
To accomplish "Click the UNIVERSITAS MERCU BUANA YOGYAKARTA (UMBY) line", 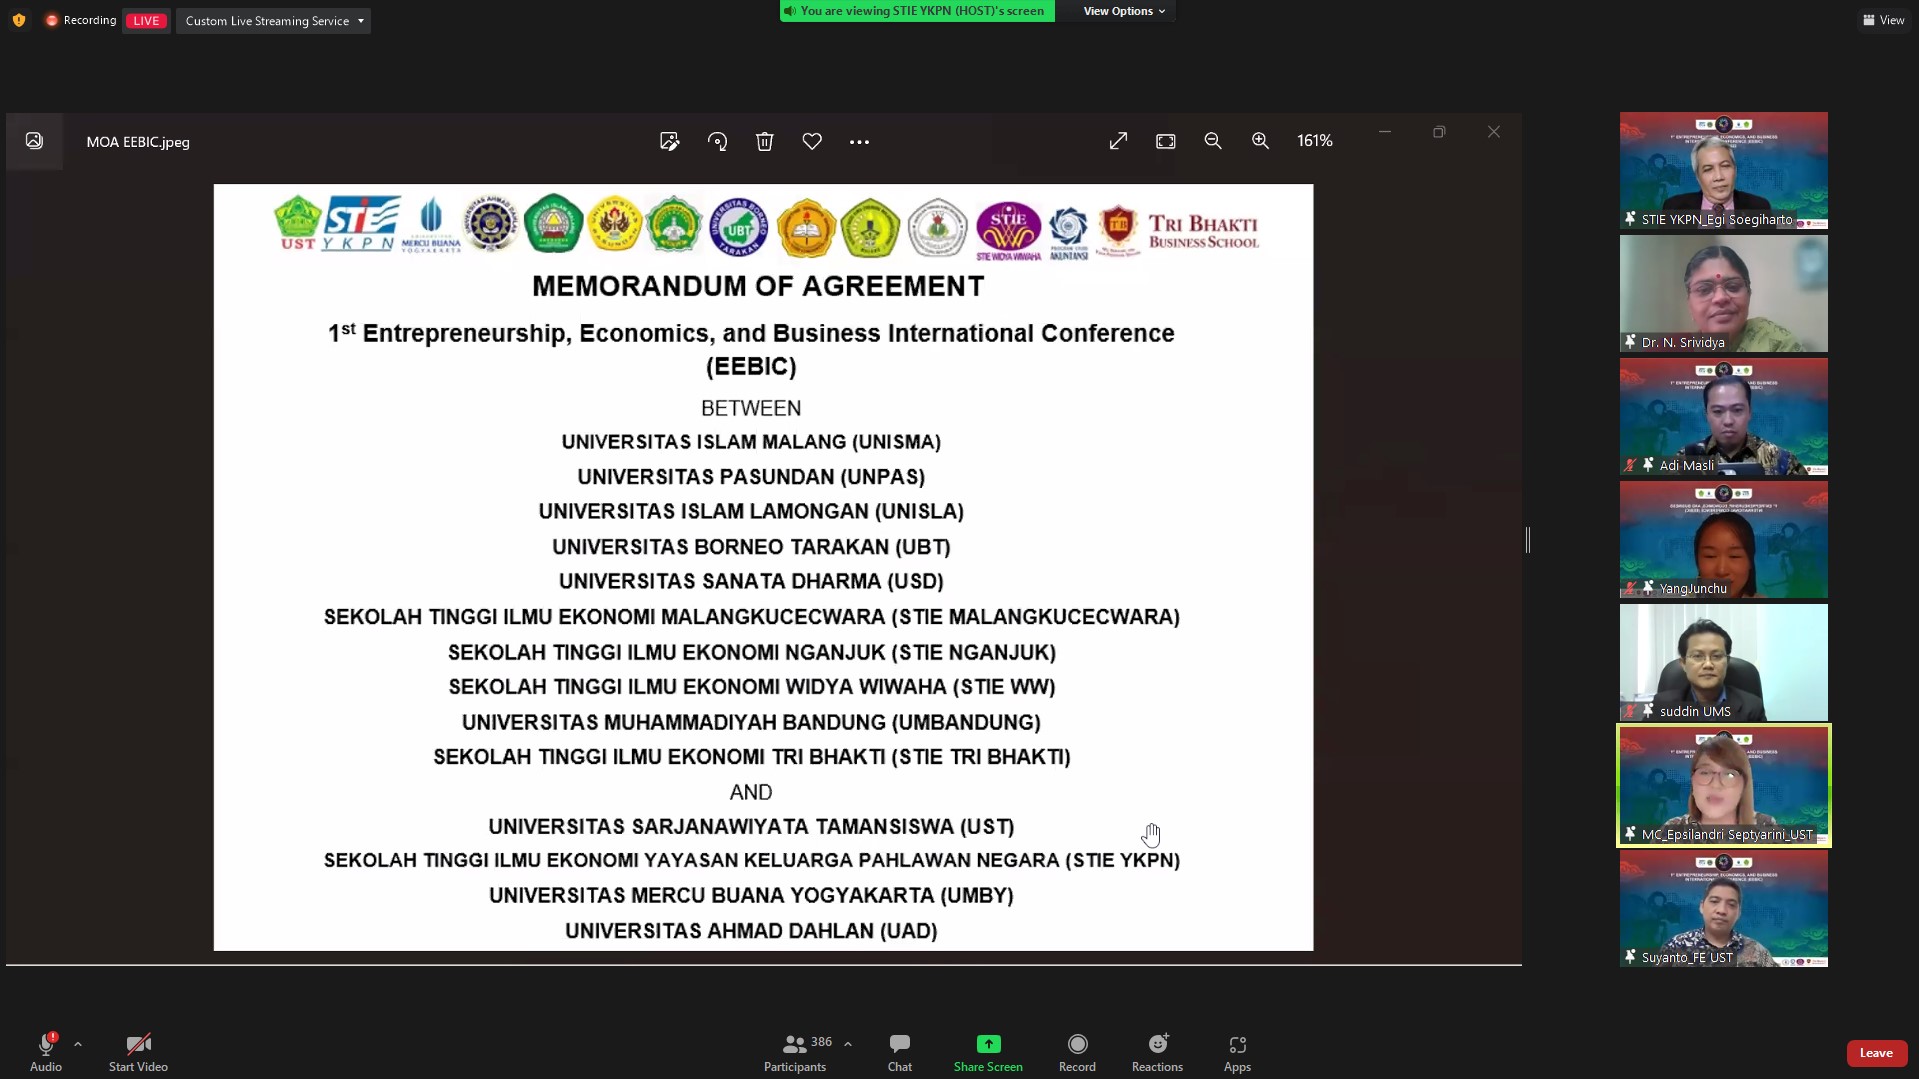I will tap(751, 896).
